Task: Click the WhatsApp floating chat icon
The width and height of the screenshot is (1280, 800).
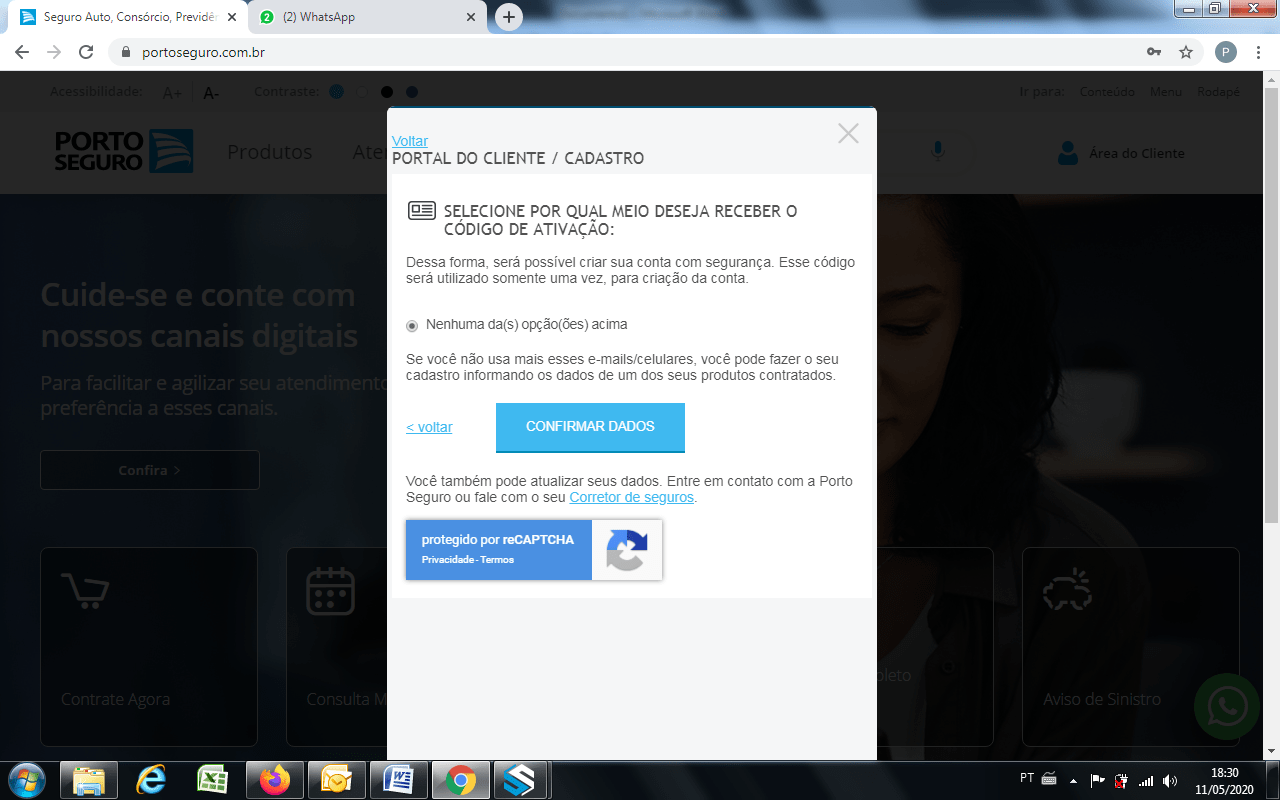Action: [1226, 706]
